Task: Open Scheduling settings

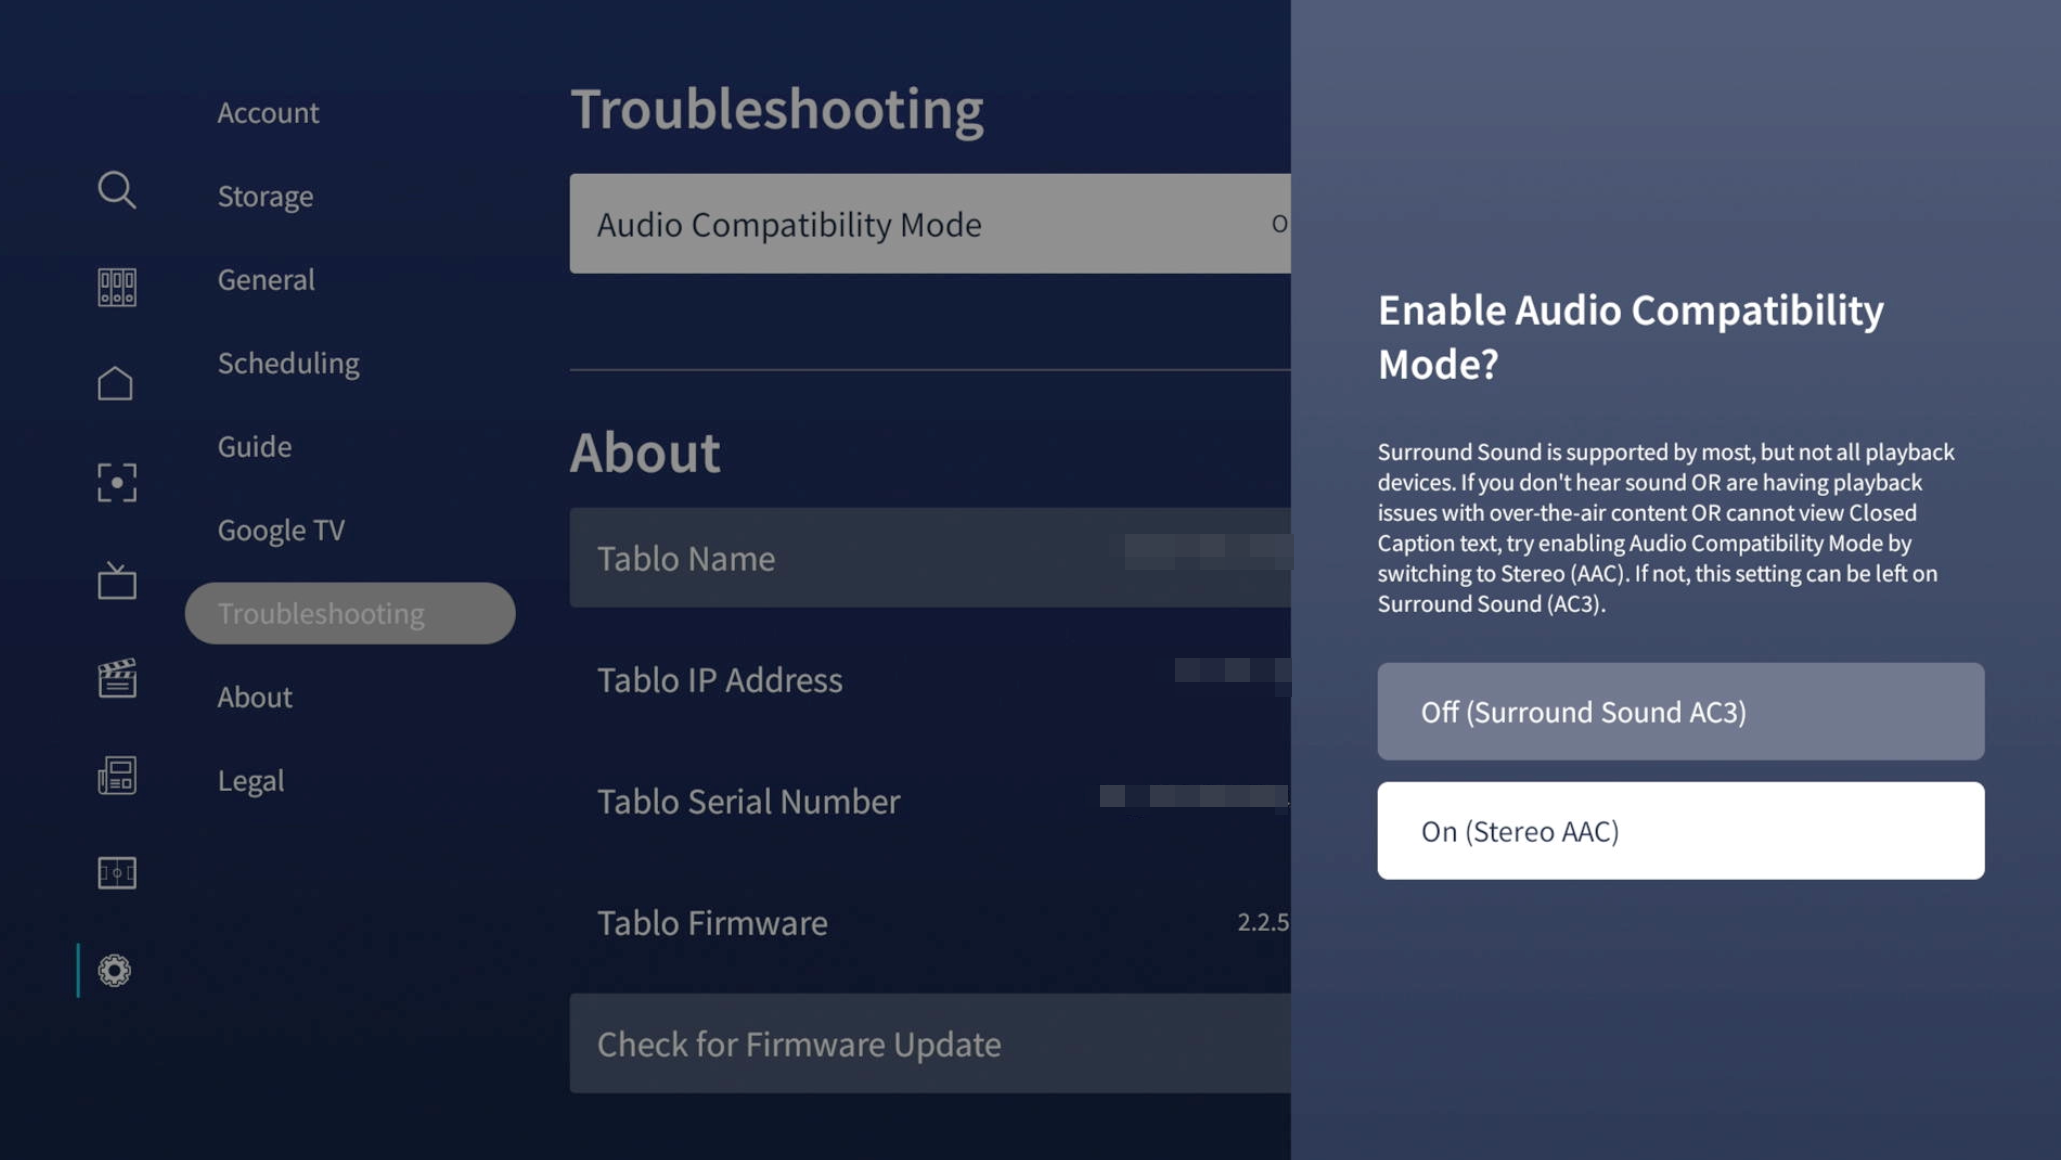Action: [288, 363]
